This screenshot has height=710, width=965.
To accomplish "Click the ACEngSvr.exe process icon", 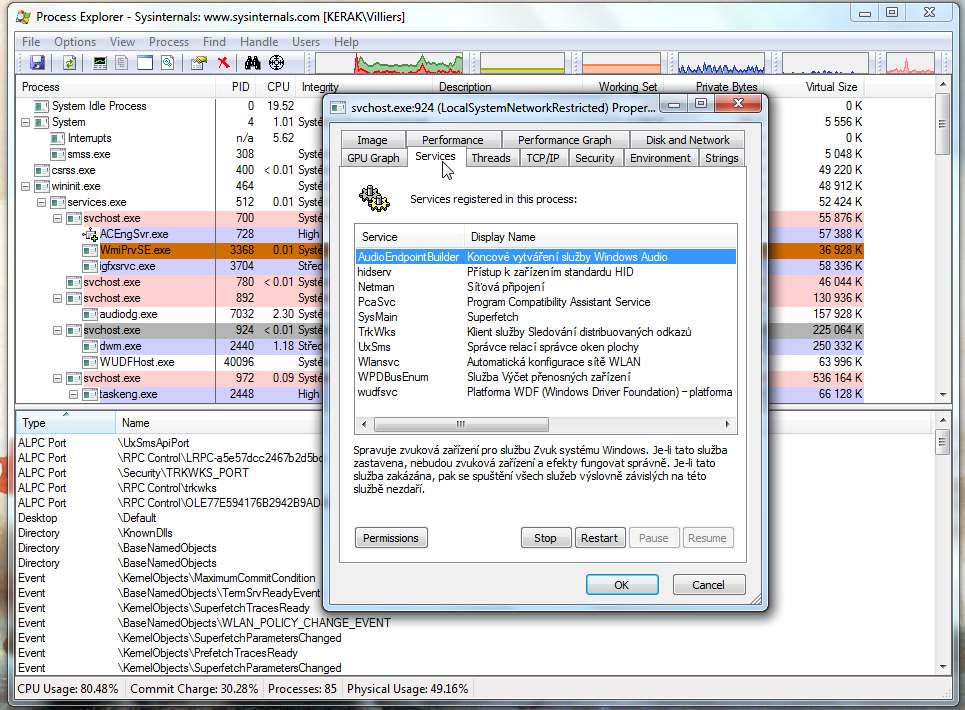I will pyautogui.click(x=90, y=234).
